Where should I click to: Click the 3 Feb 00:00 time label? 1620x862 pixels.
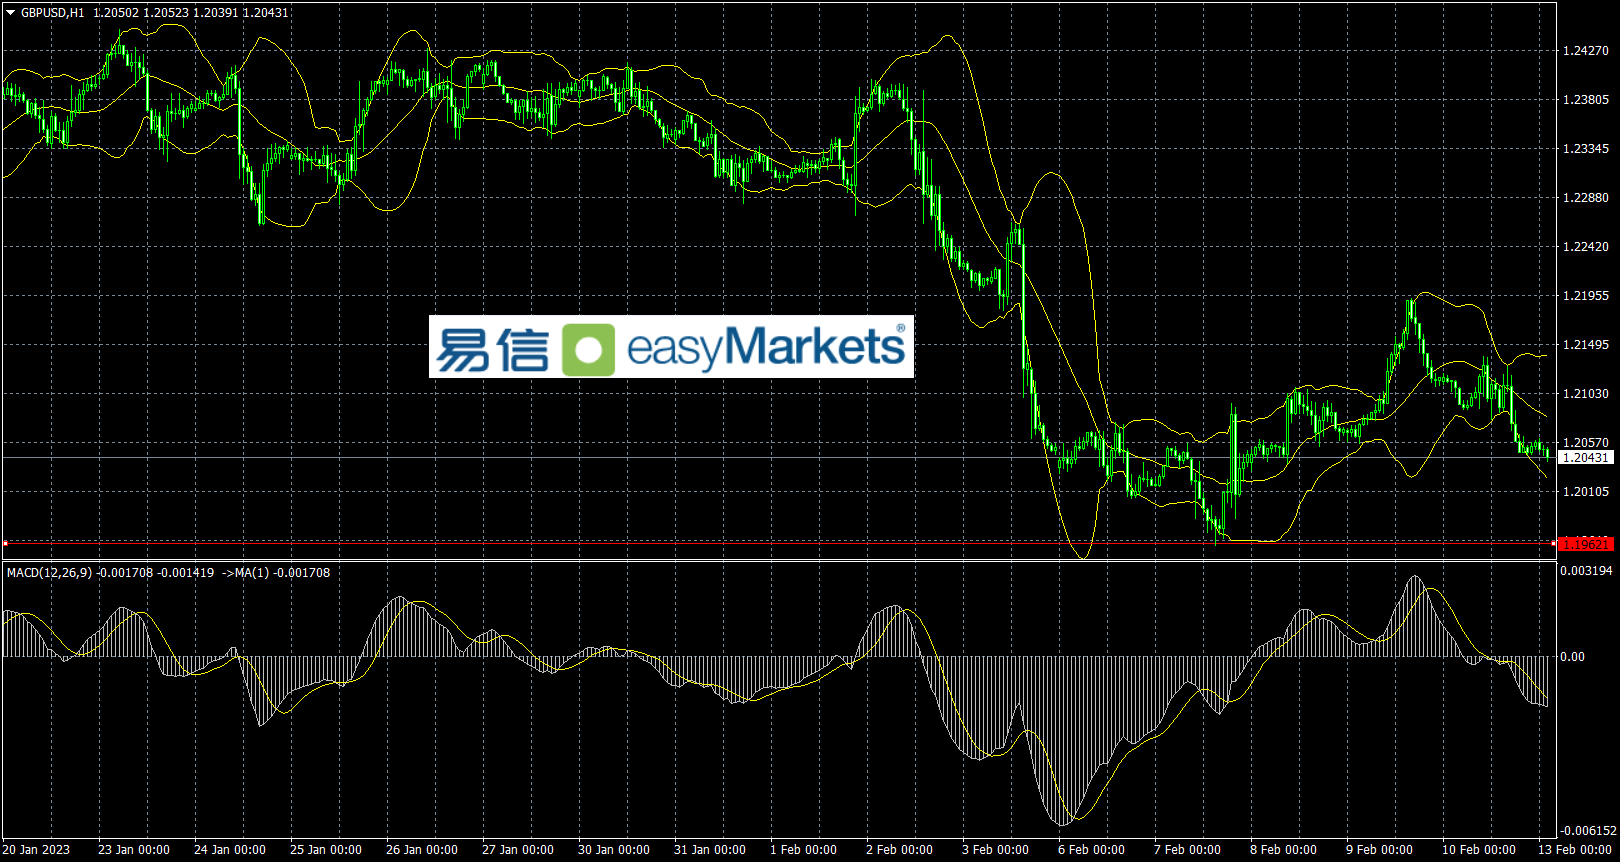(x=996, y=850)
